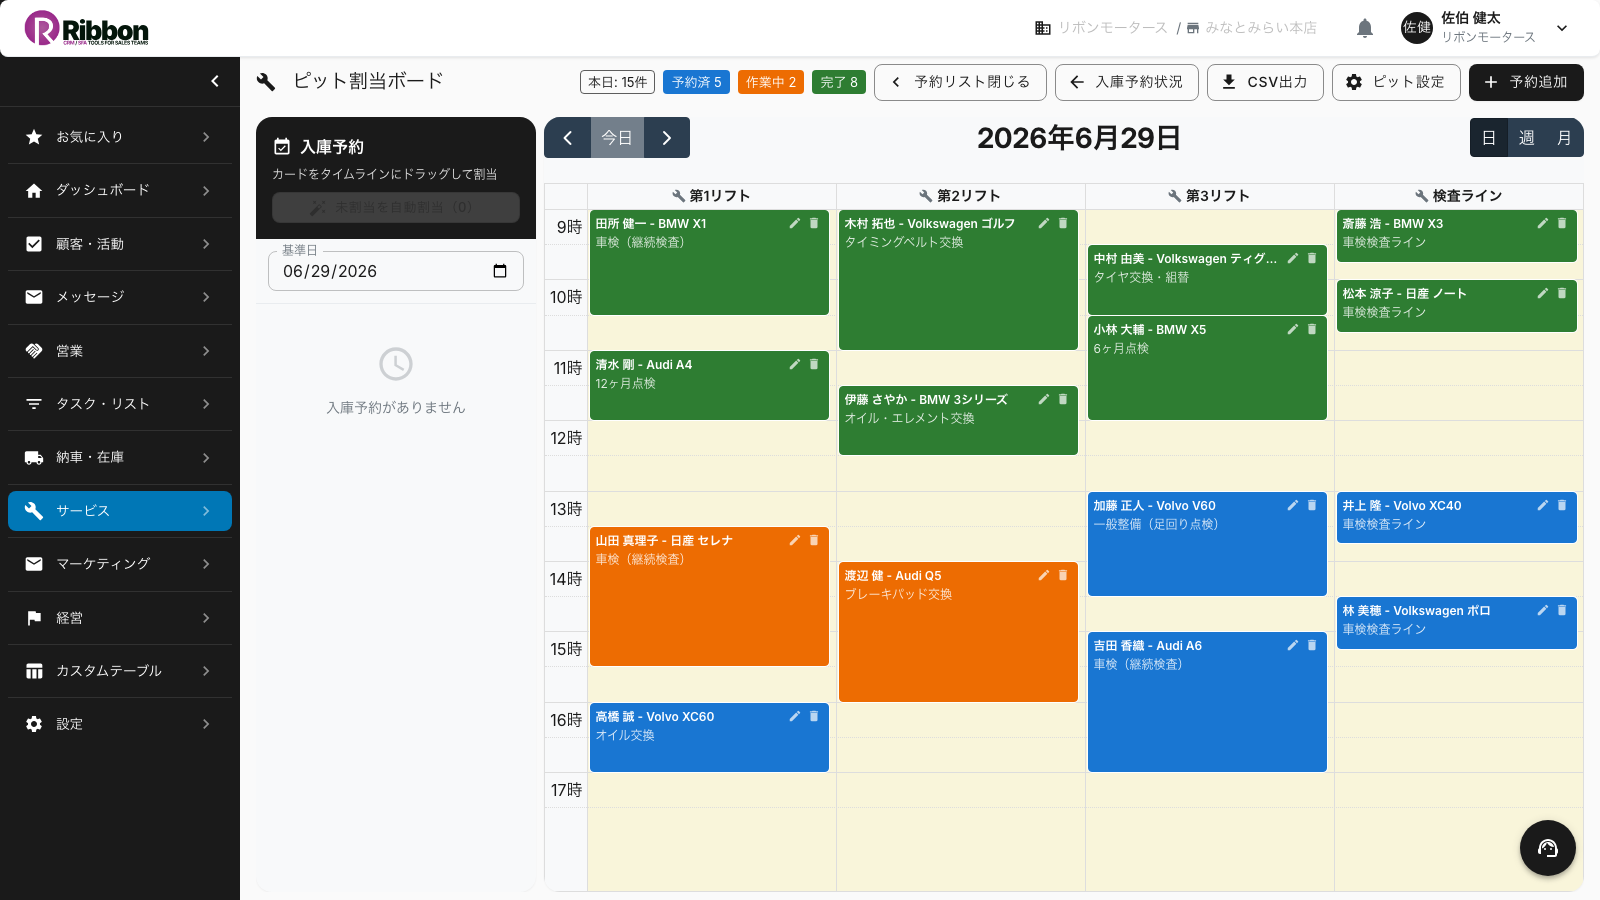Click 本日: 15件 badge

tap(618, 82)
